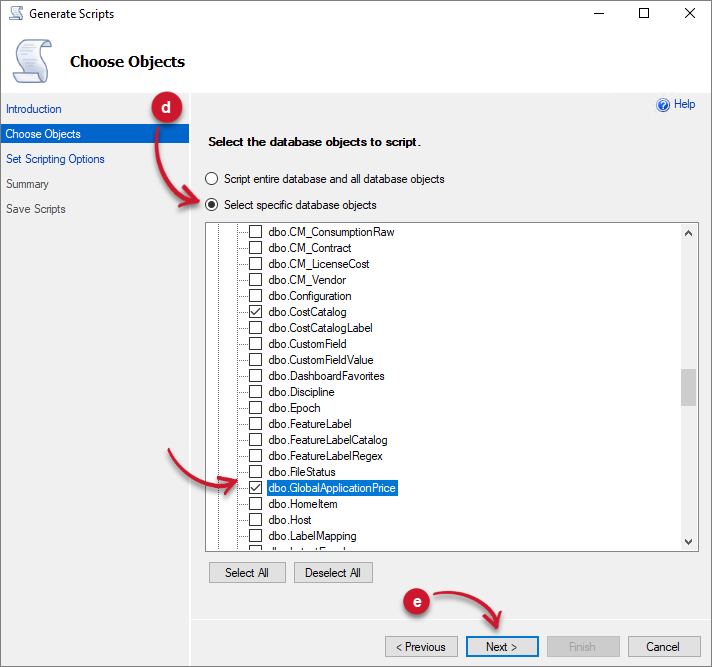Check the dbo.CustomFieldValue checkbox
This screenshot has height=667, width=712.
(256, 360)
